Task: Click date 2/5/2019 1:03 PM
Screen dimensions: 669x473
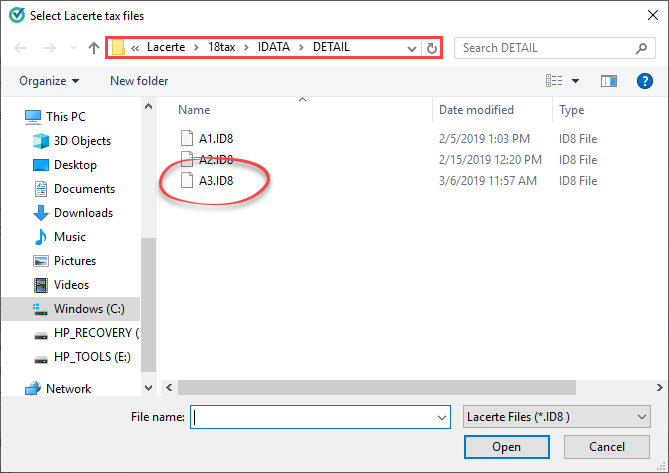Action: coord(484,139)
